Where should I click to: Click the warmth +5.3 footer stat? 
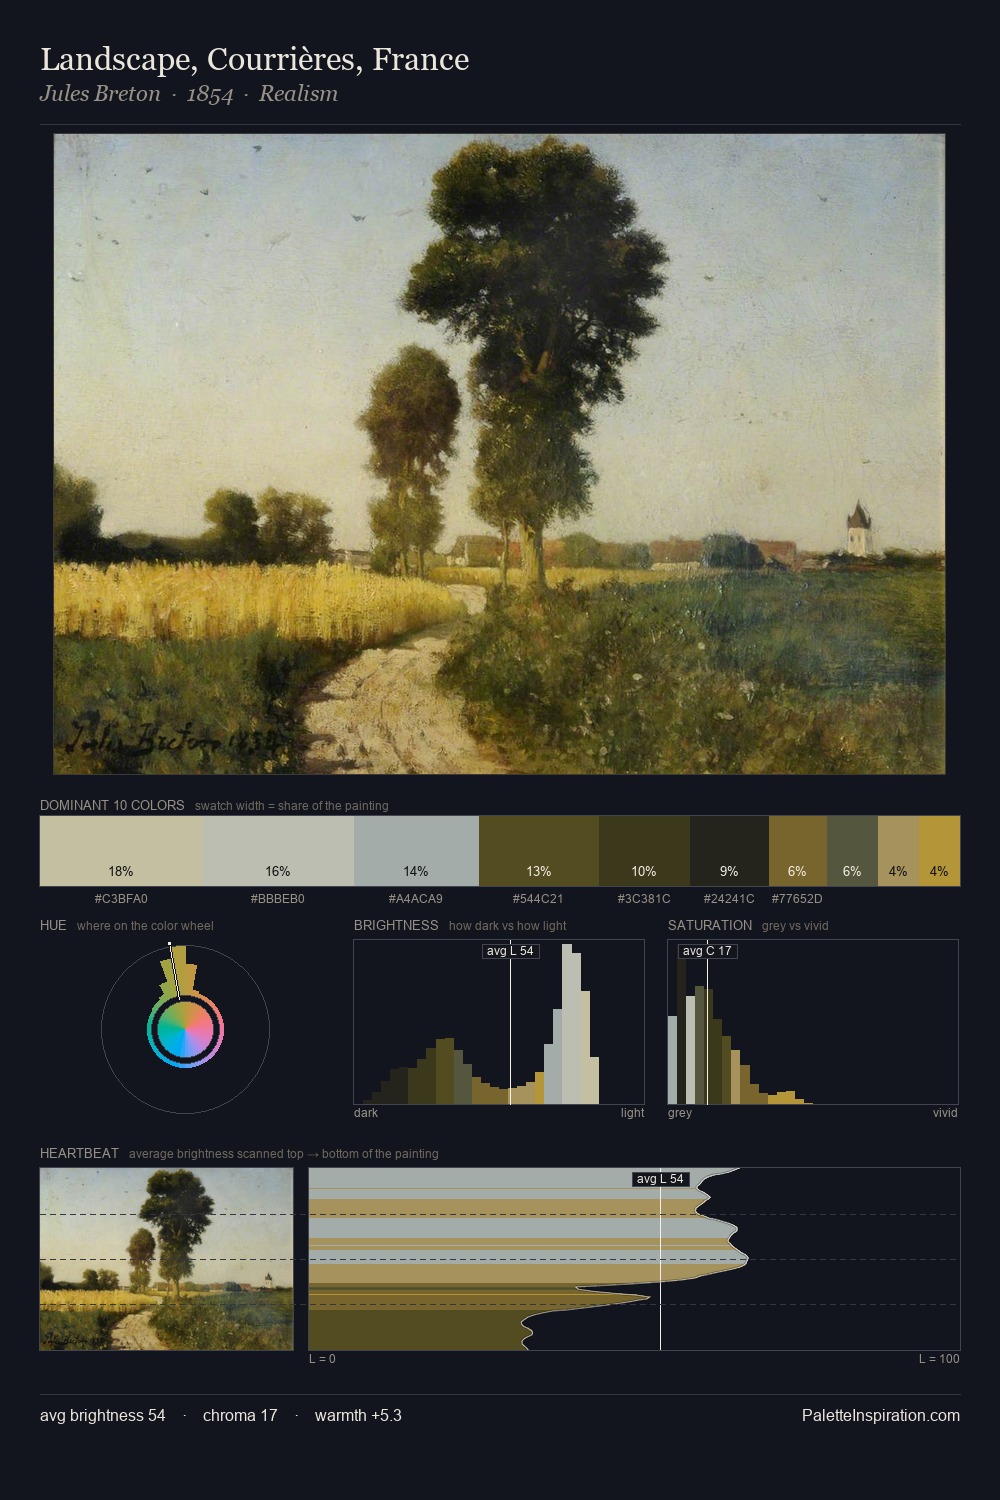click(358, 1415)
